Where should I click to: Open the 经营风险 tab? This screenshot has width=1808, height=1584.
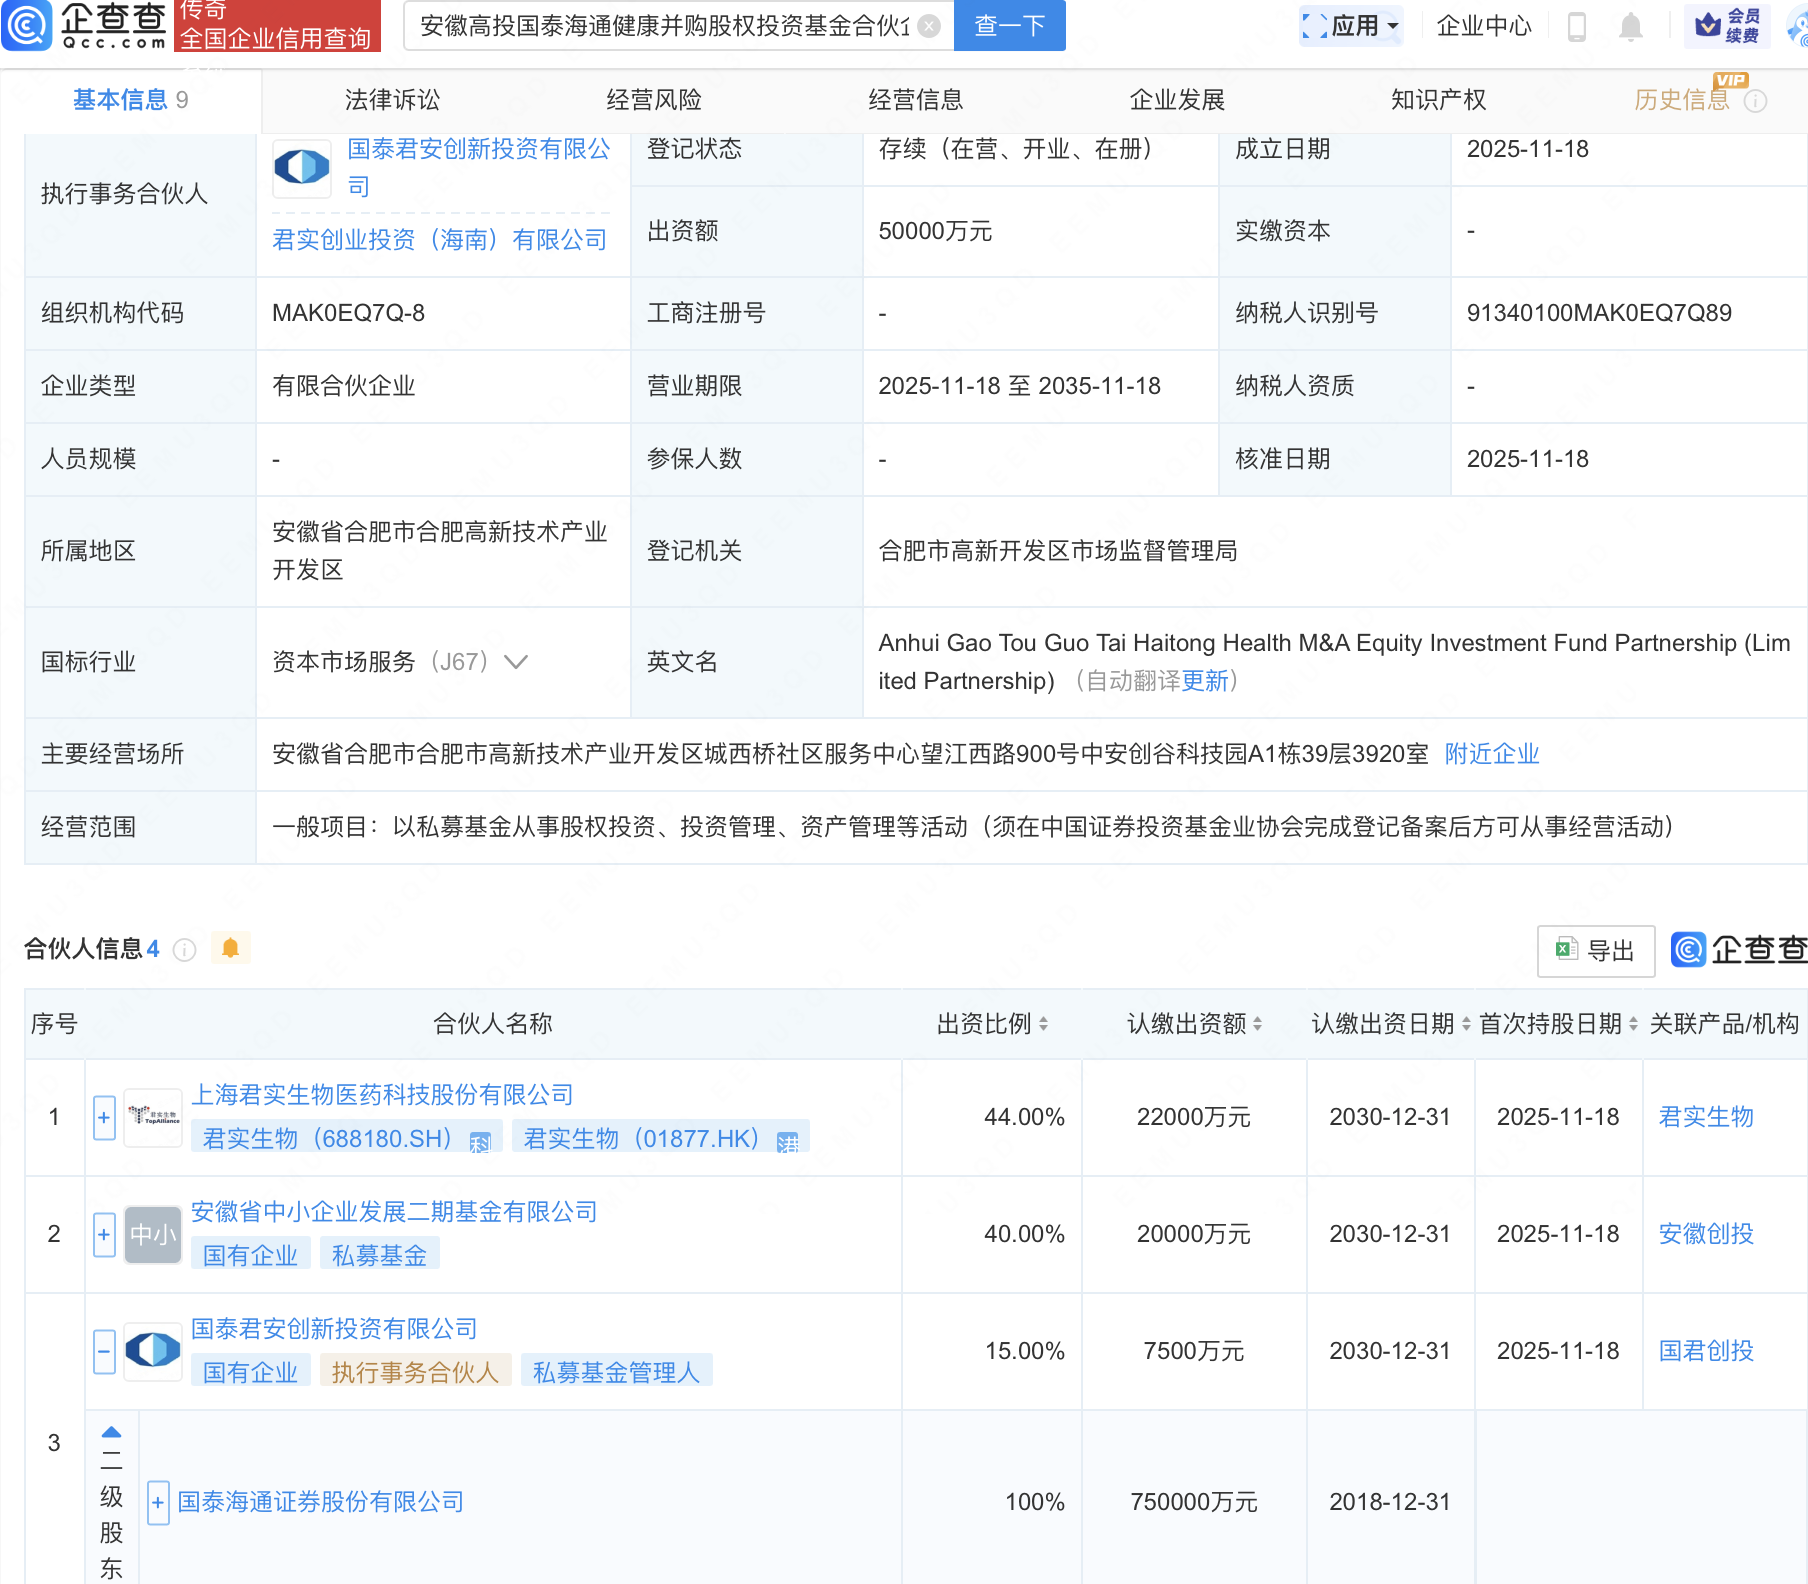(x=654, y=100)
